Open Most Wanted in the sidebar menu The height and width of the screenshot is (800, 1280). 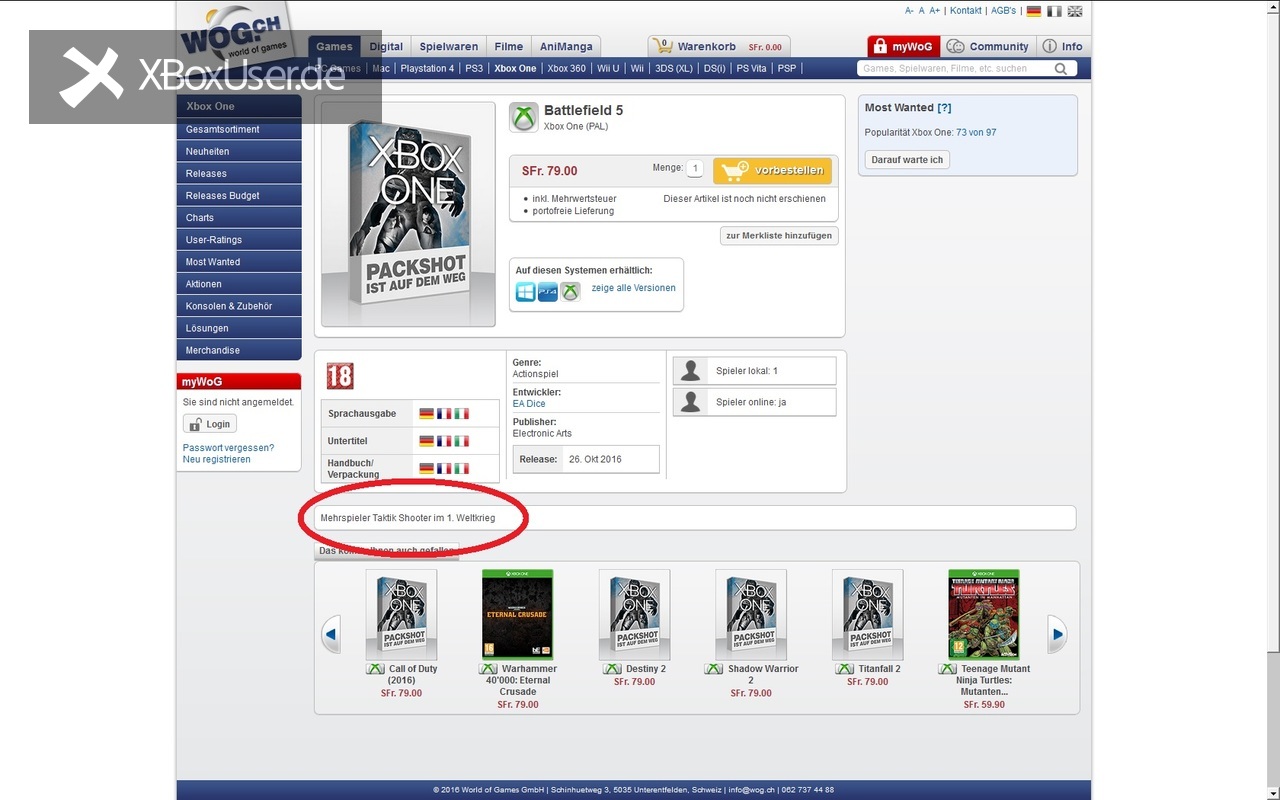(239, 262)
